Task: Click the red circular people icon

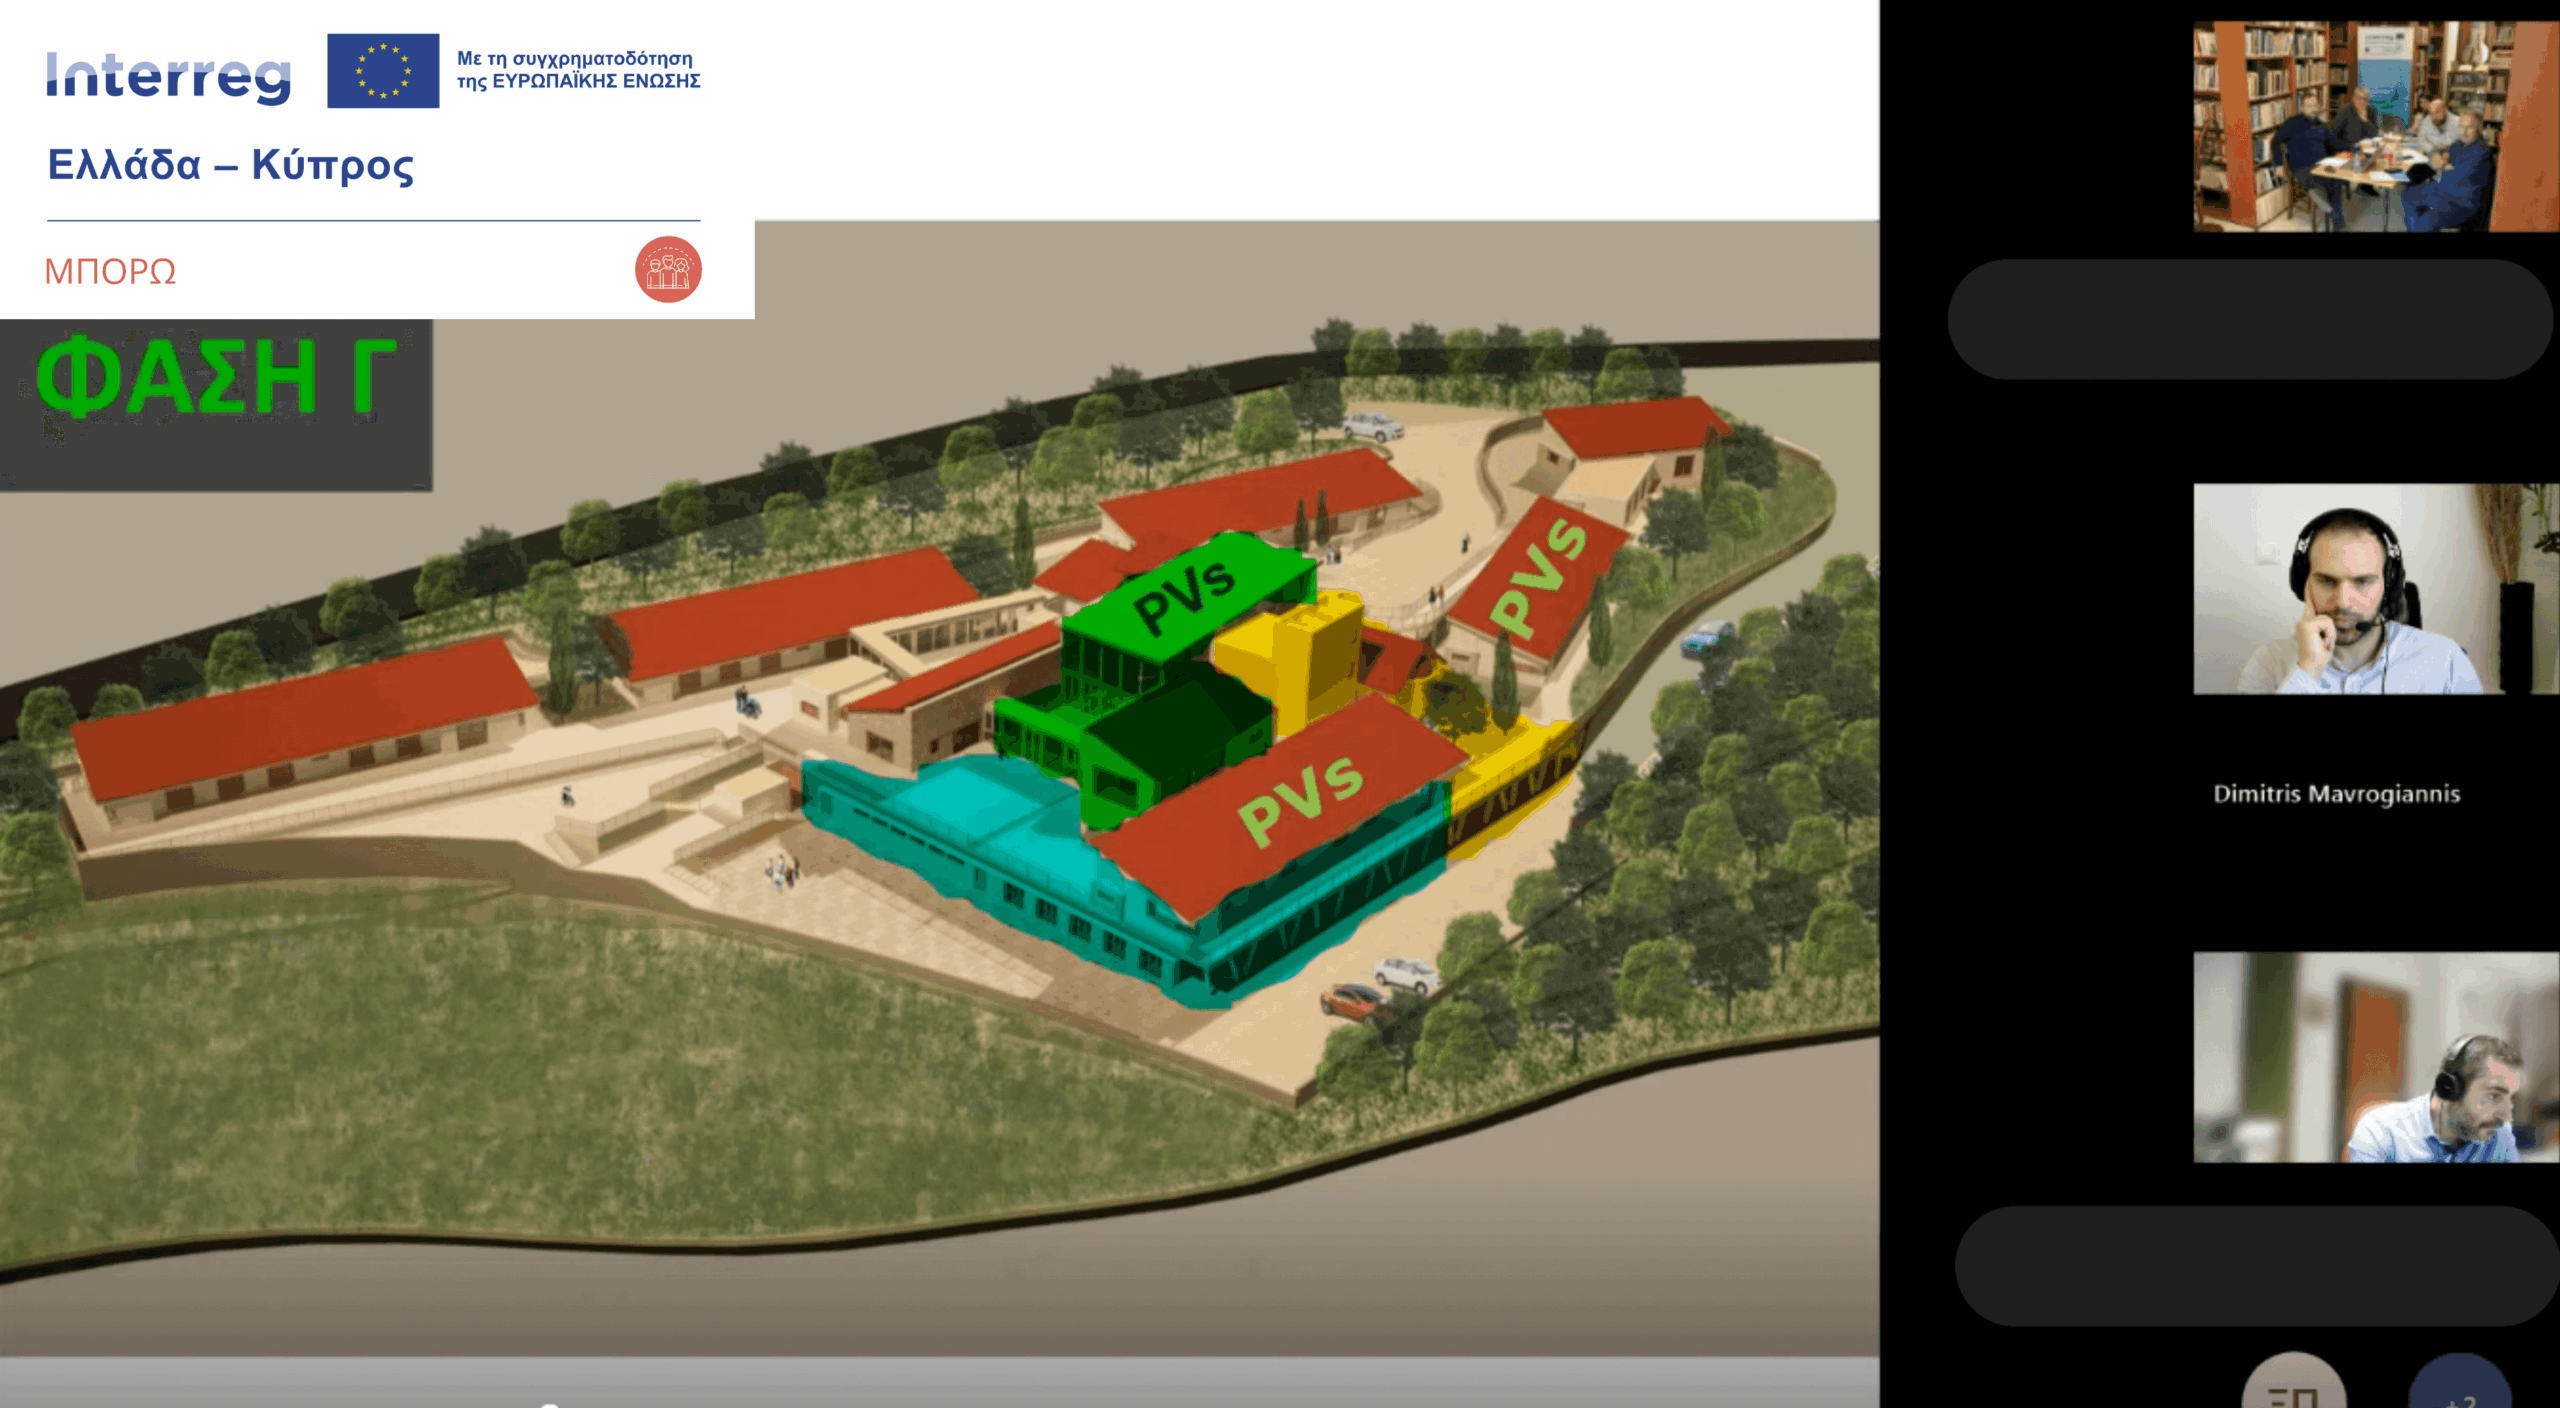Action: (668, 269)
